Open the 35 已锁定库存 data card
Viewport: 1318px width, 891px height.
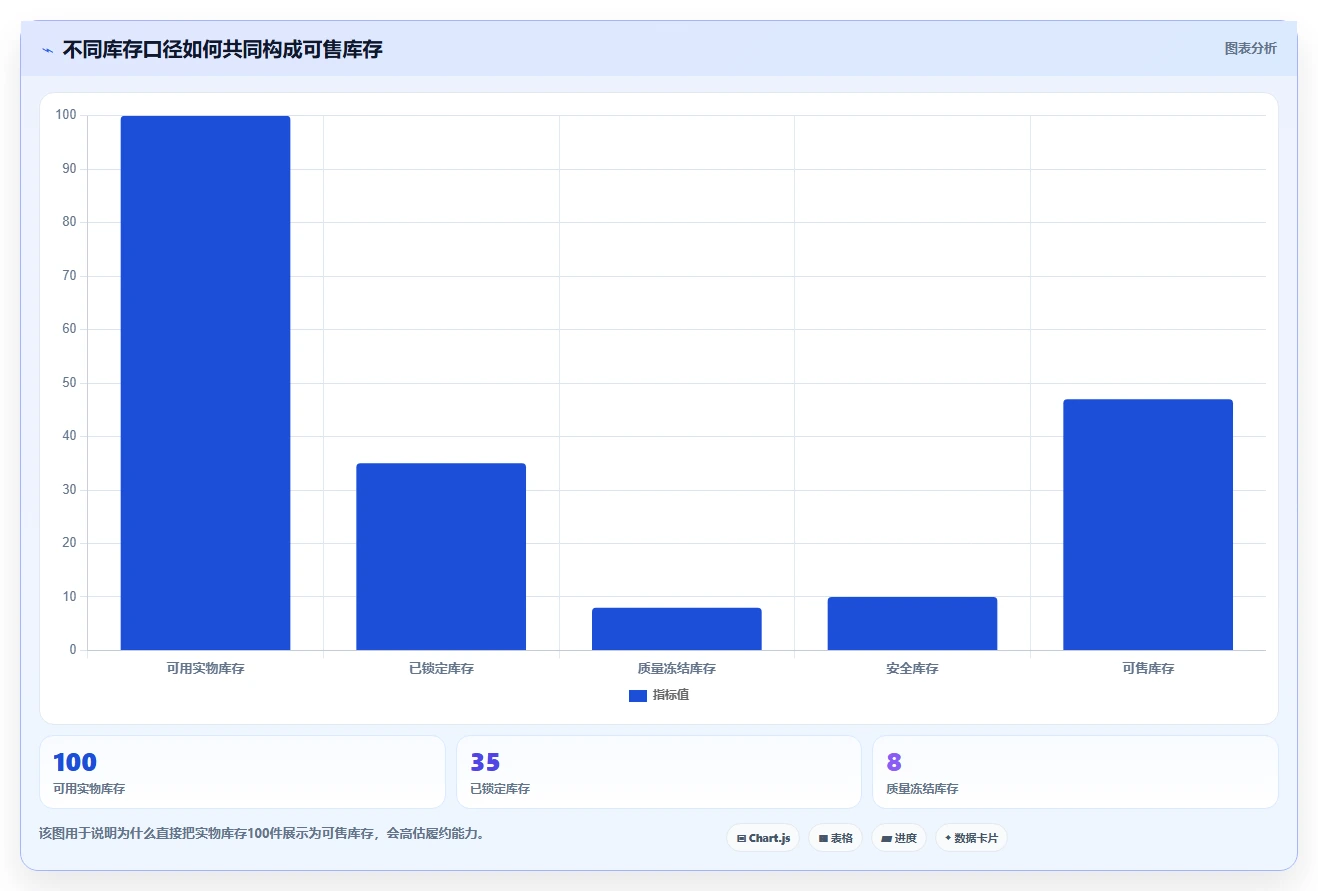(x=659, y=772)
